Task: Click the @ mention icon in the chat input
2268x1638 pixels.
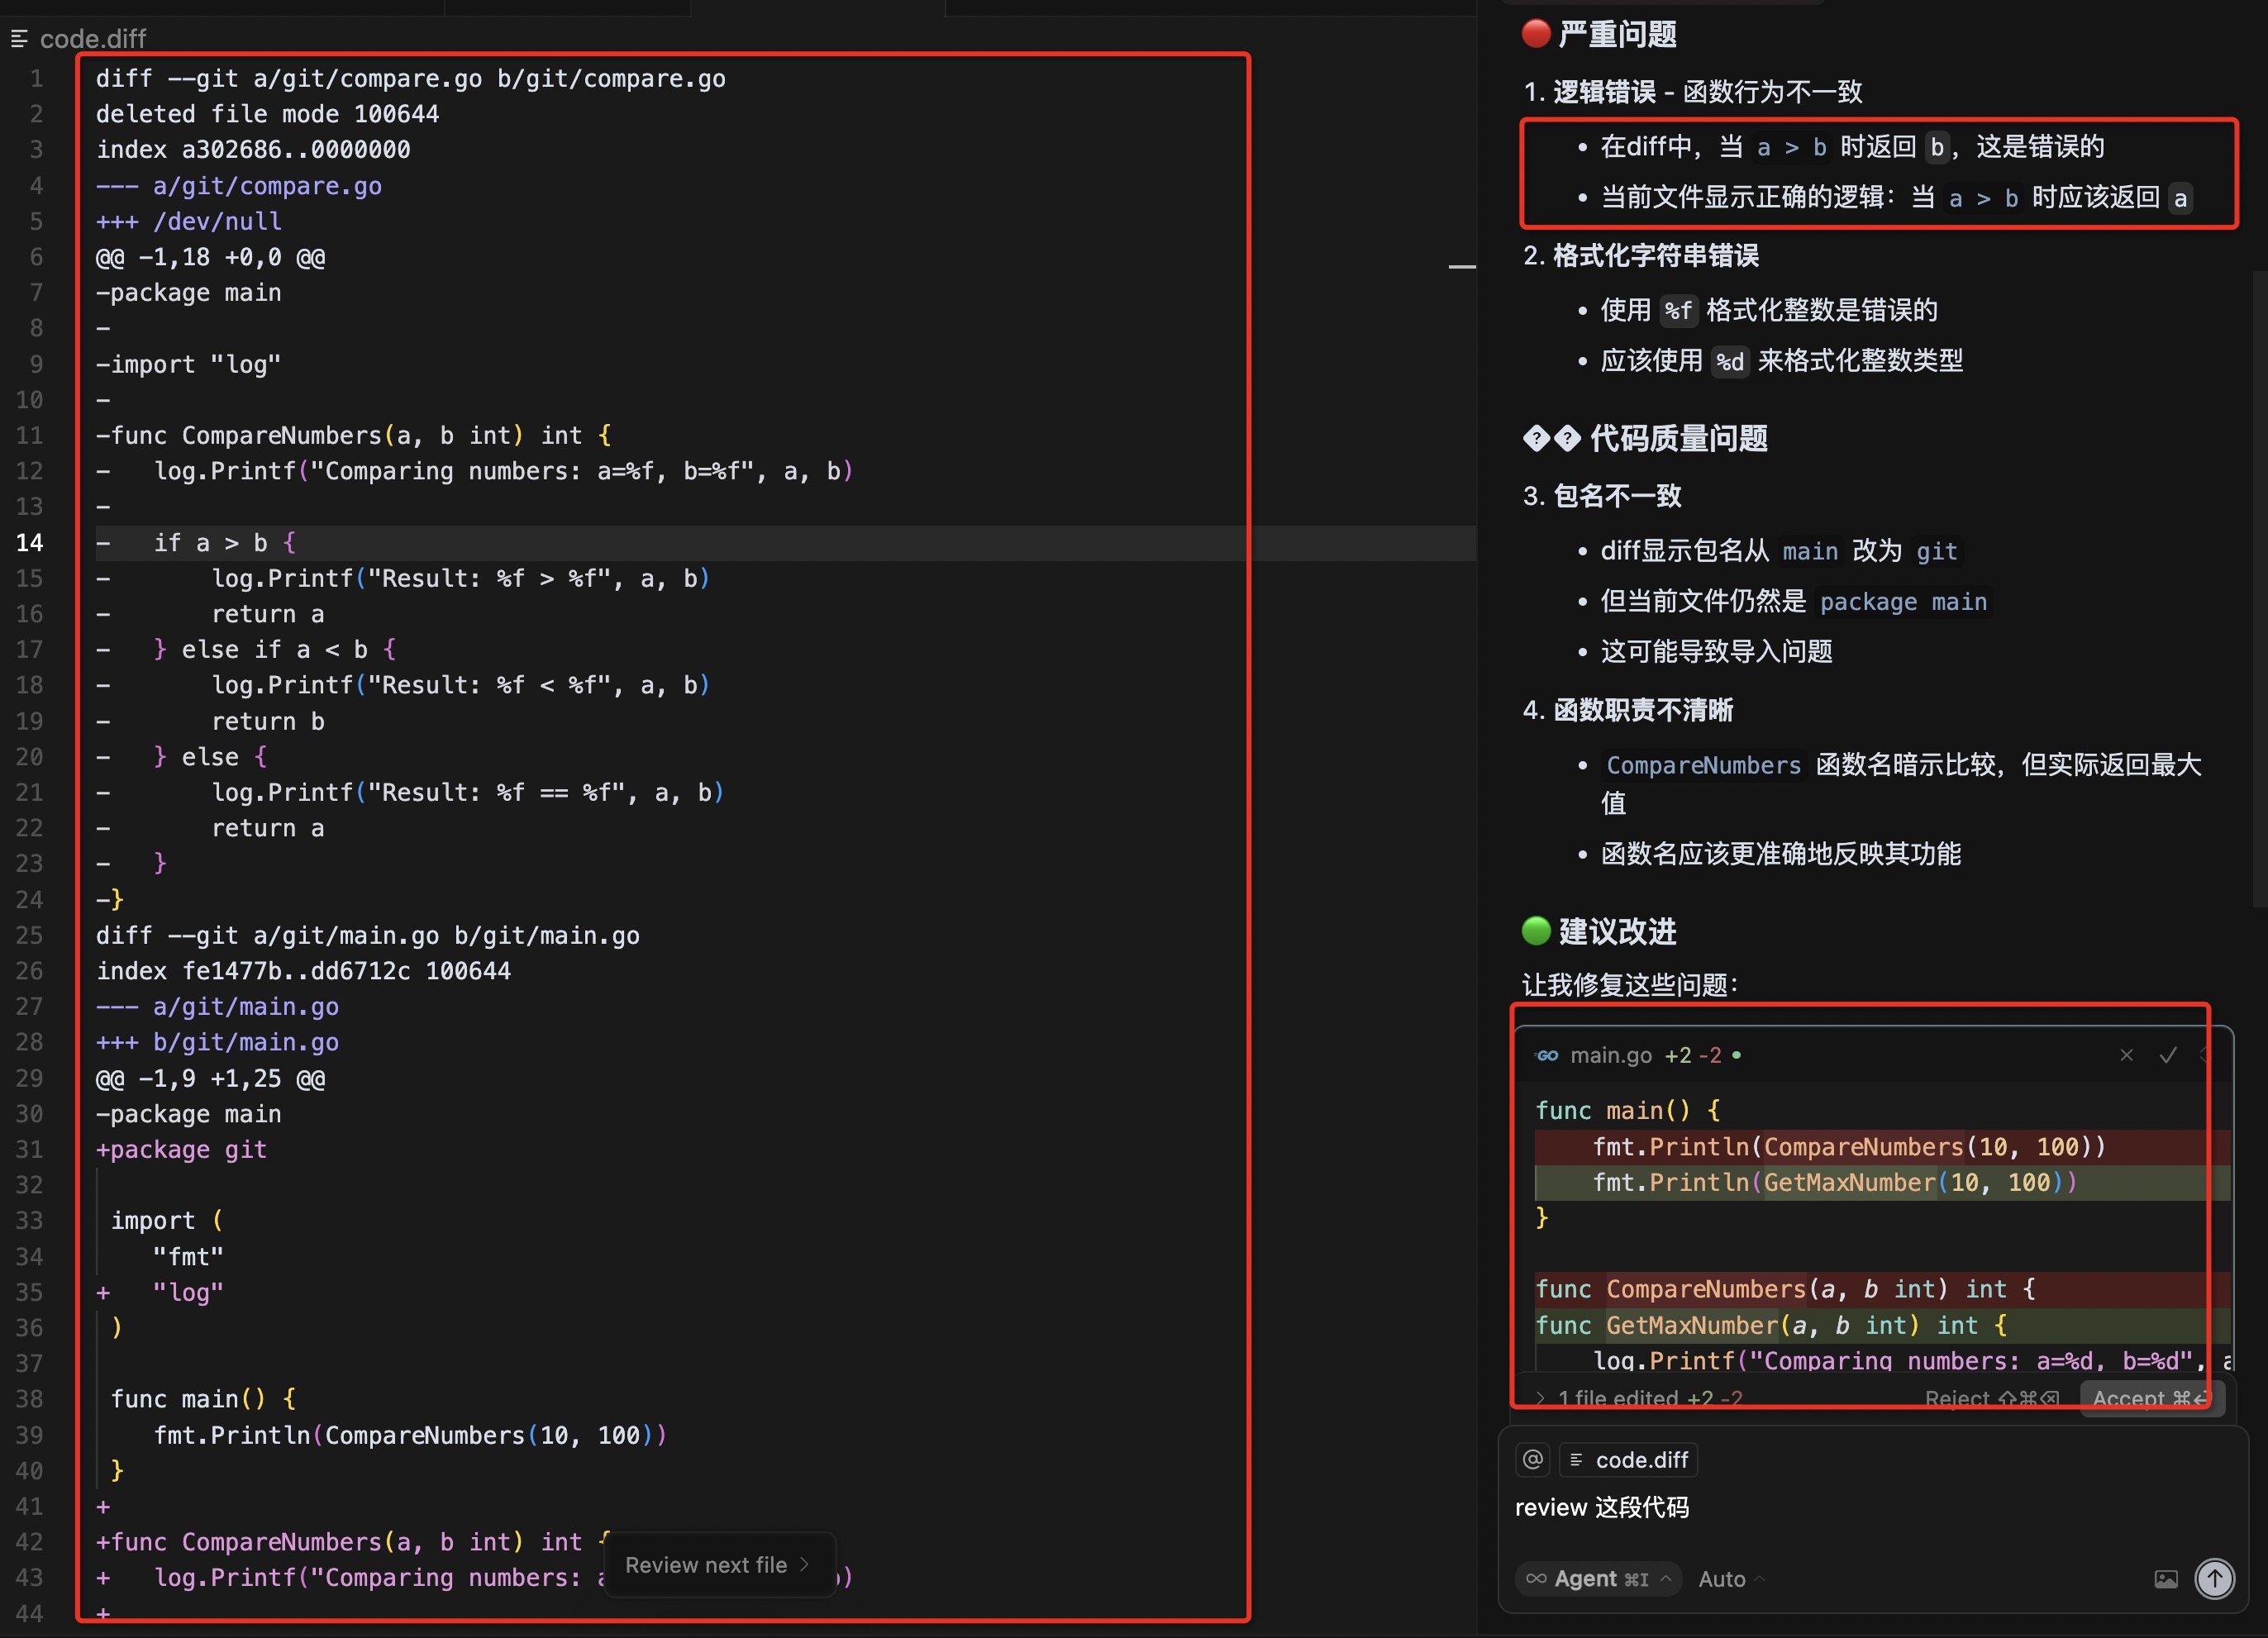Action: click(x=1533, y=1460)
